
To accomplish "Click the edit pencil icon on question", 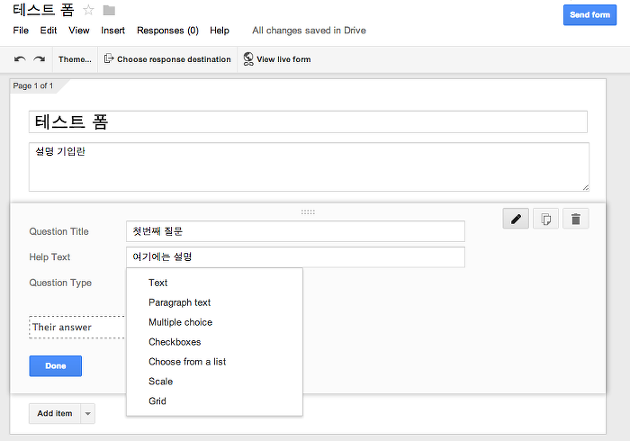I will point(515,219).
